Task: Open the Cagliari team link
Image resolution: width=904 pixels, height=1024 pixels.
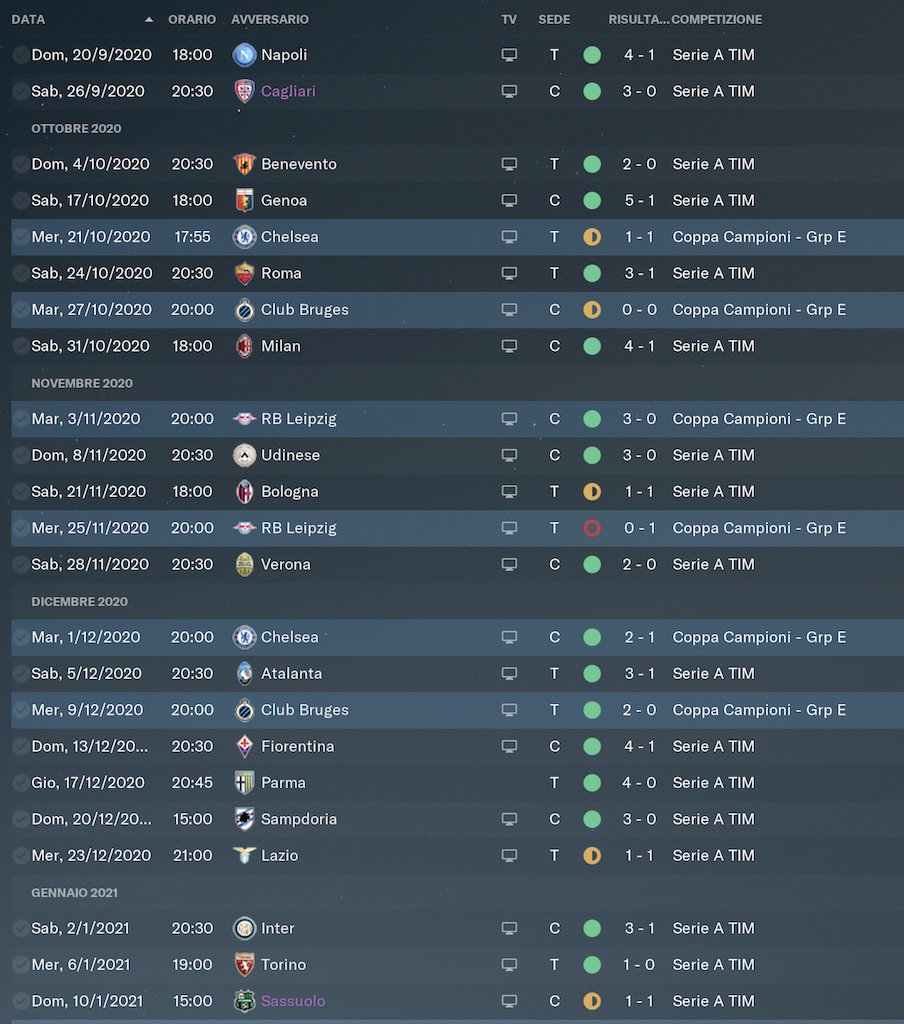Action: (288, 91)
